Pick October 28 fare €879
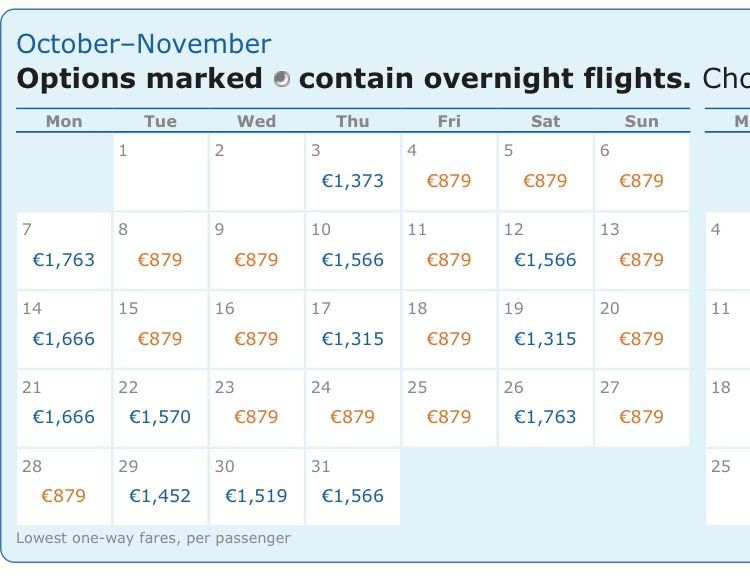750x580 pixels. (x=64, y=495)
